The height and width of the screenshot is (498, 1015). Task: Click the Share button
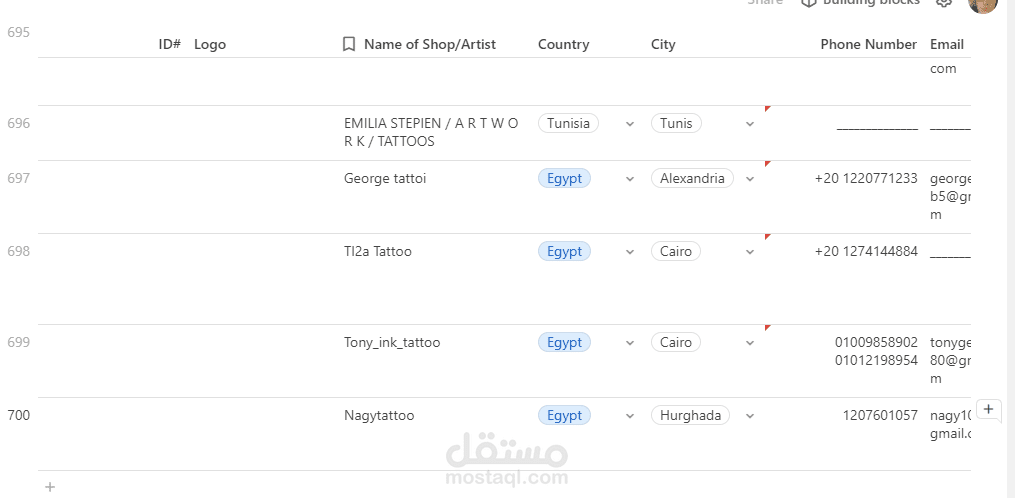(765, 3)
